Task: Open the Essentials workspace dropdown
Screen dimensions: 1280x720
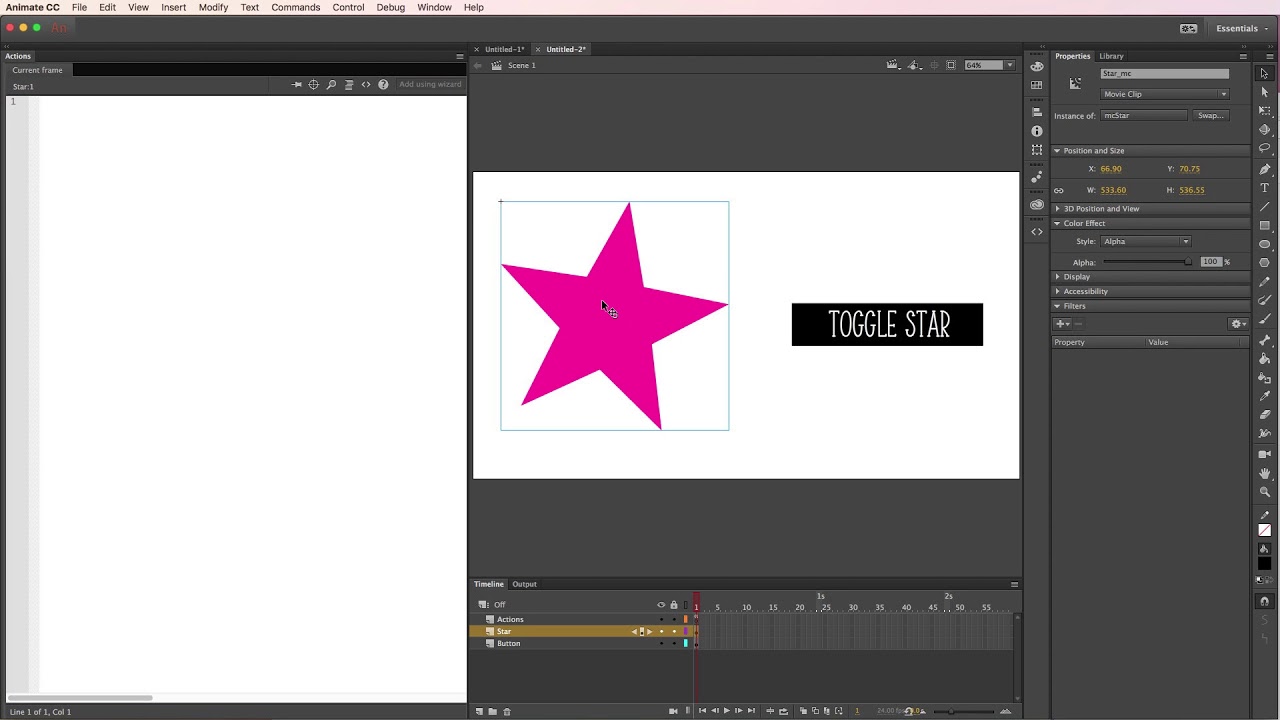Action: pos(1242,29)
